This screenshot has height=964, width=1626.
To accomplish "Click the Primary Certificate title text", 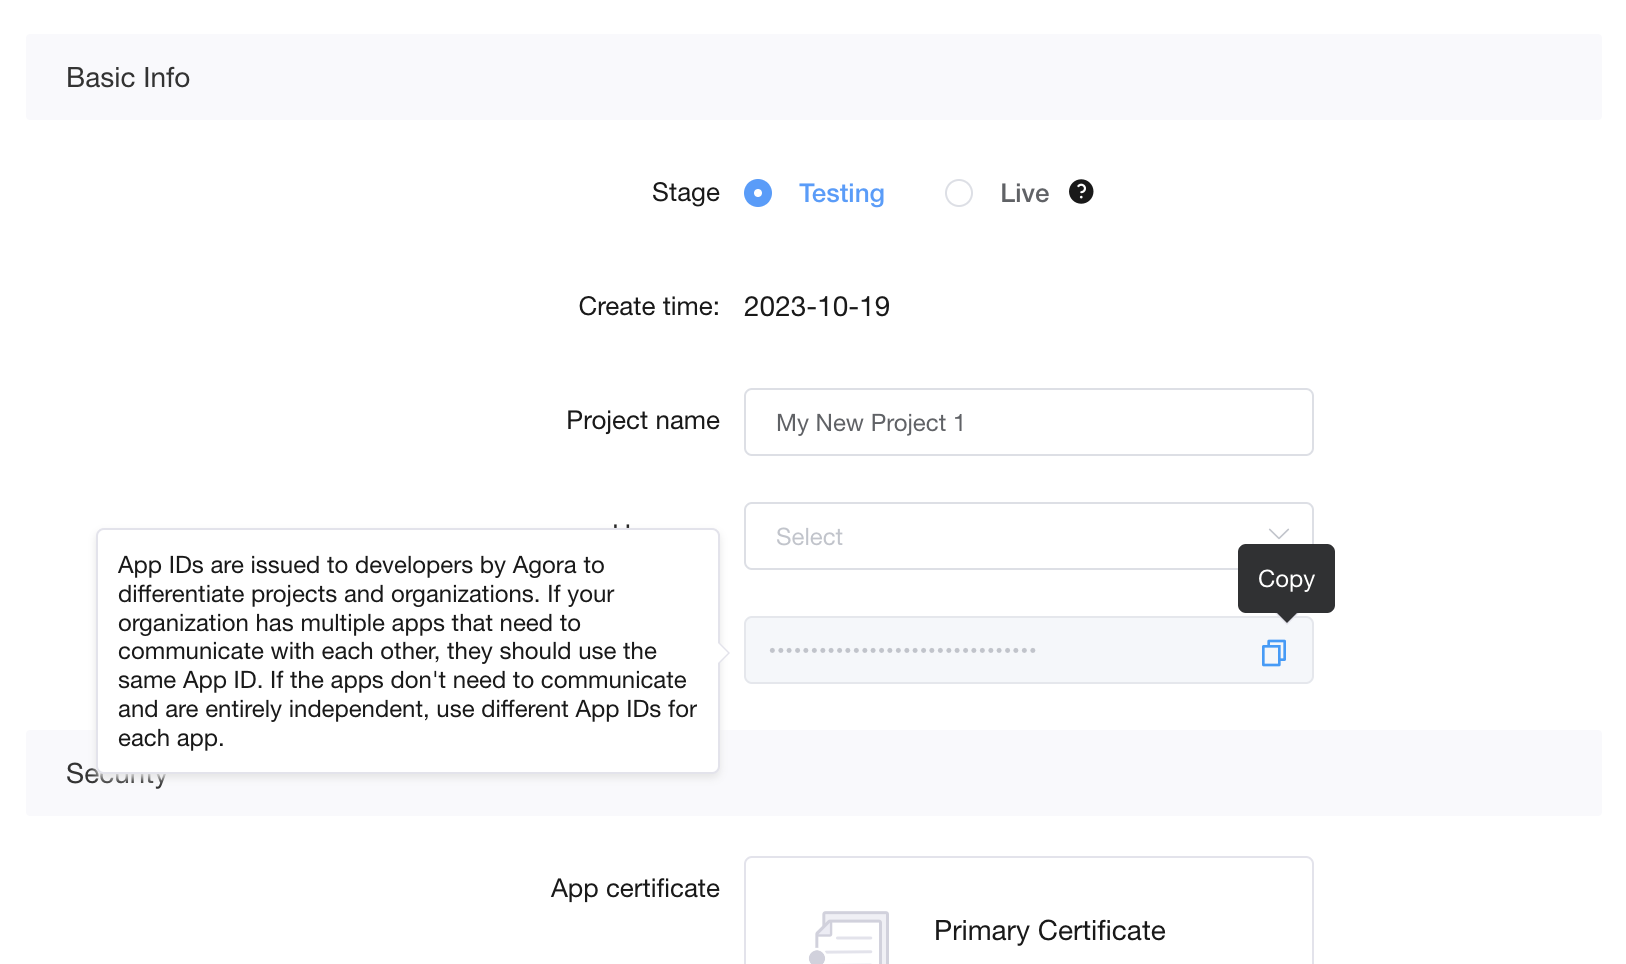I will point(1049,931).
